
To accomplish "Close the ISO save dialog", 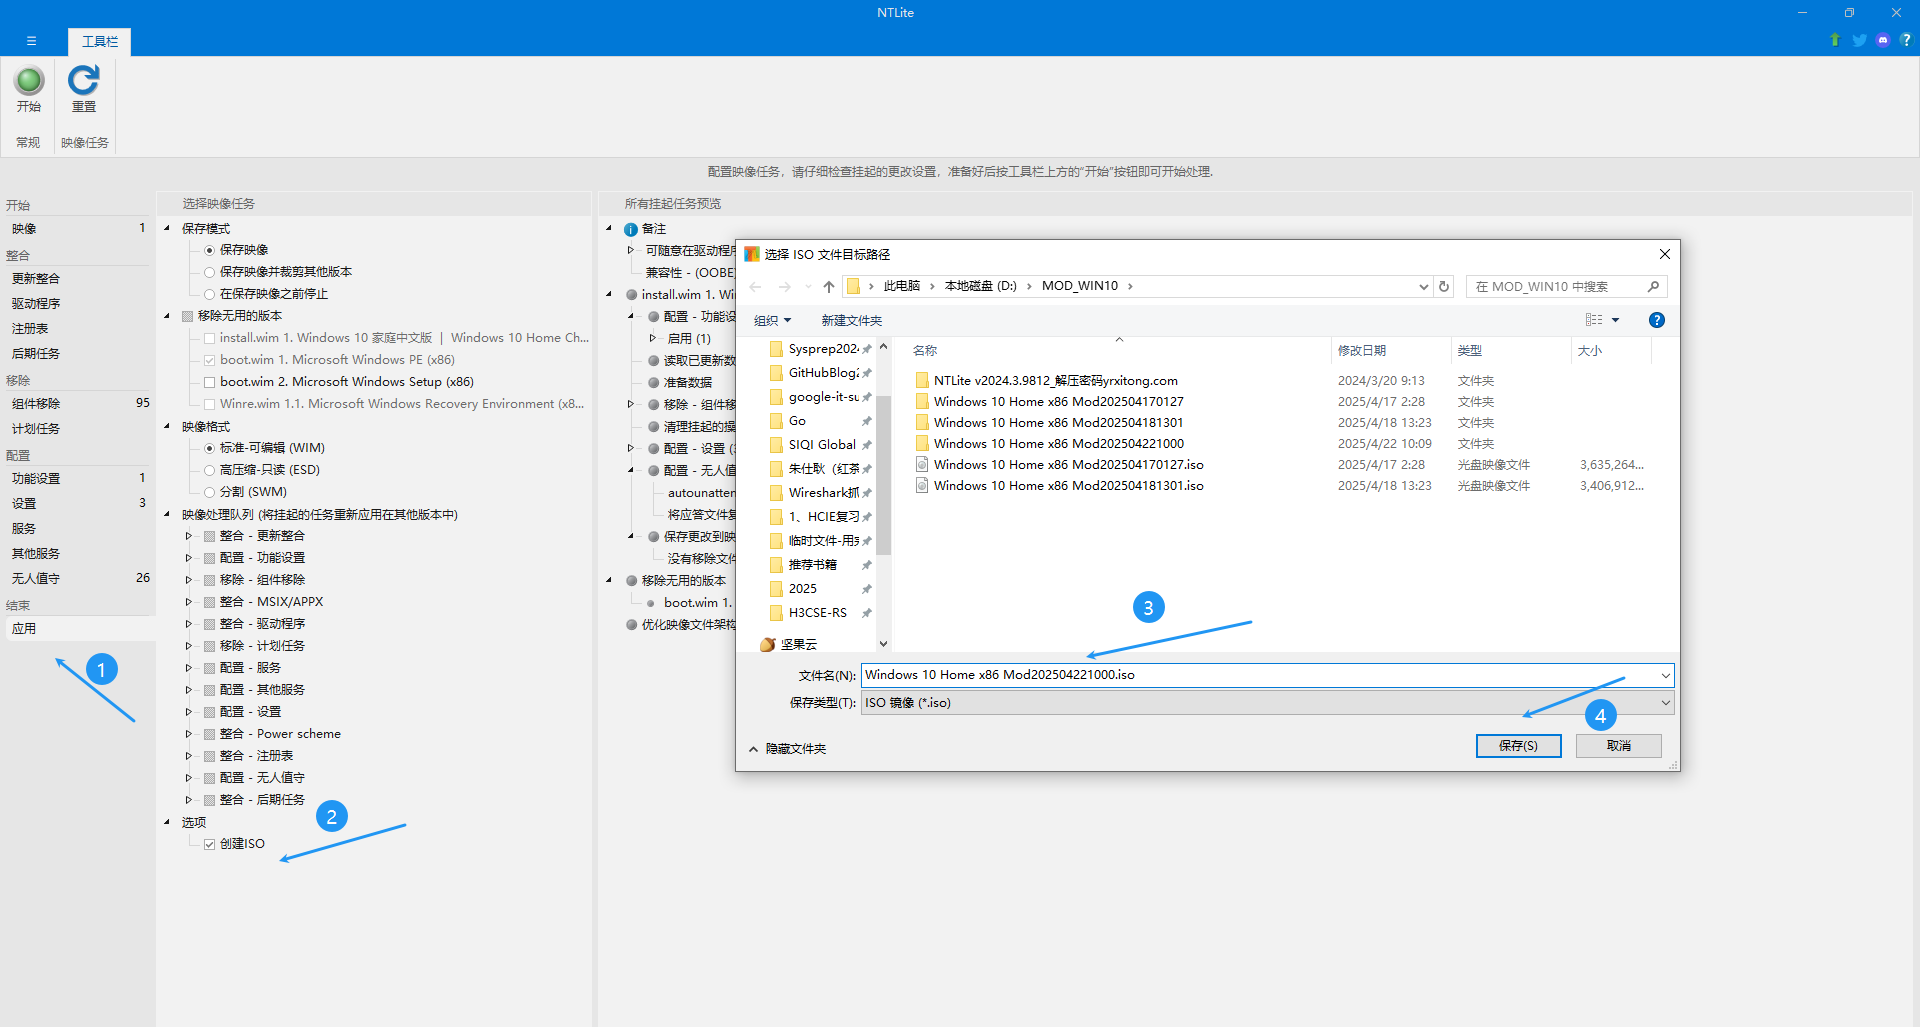I will coord(1664,254).
